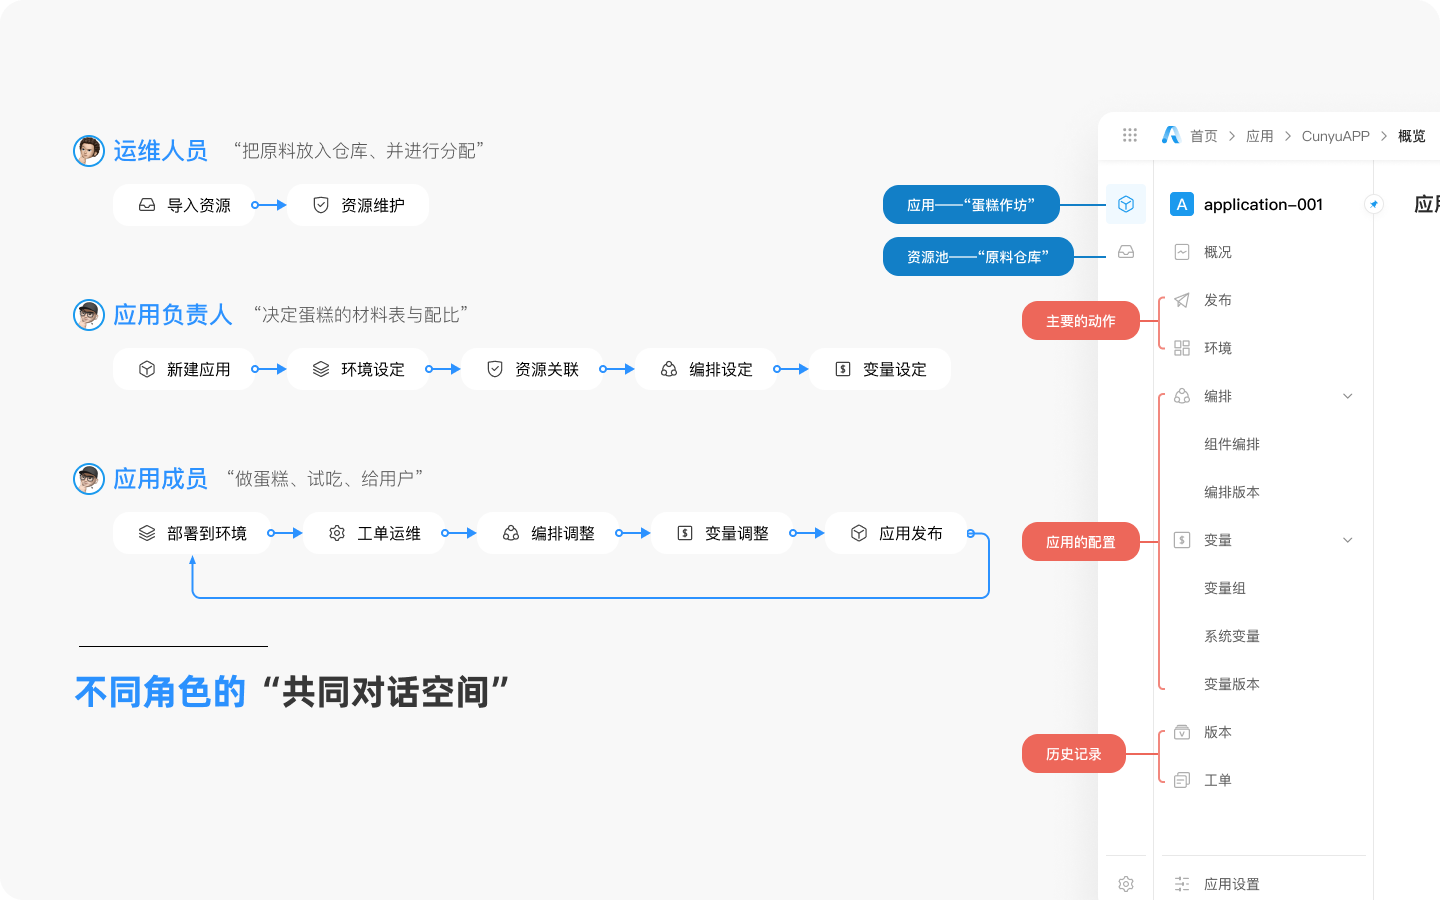Click the 应用设置 sliders icon

click(x=1182, y=884)
